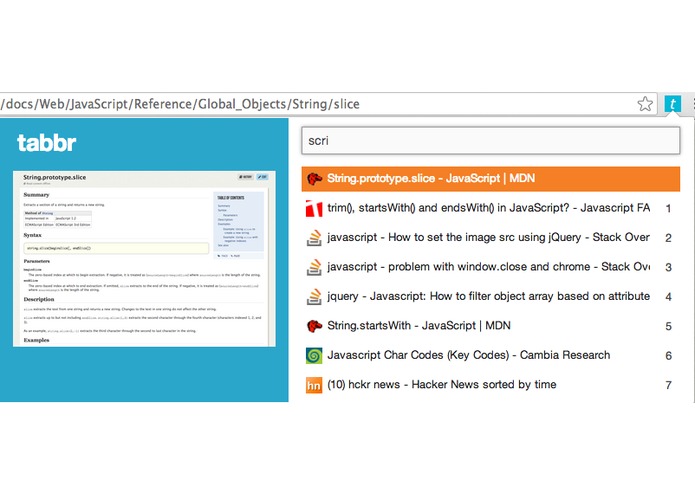Click Stack Overflow icon beside window.close result
Viewport: 695px width, 494px height.
point(314,267)
